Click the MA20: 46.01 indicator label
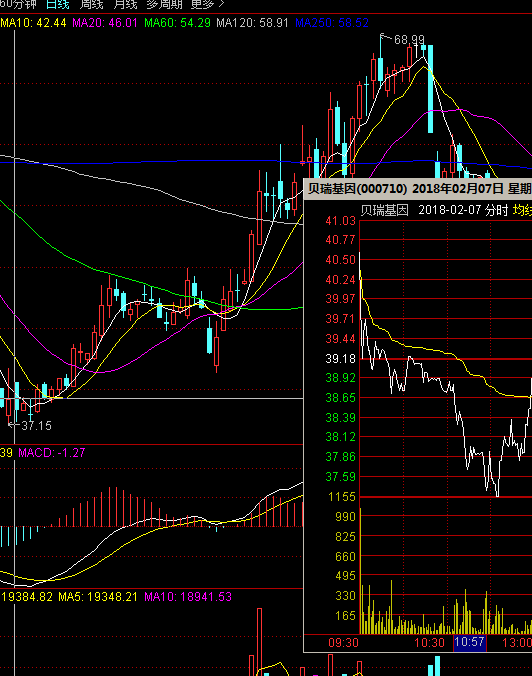This screenshot has width=532, height=676. (105, 23)
